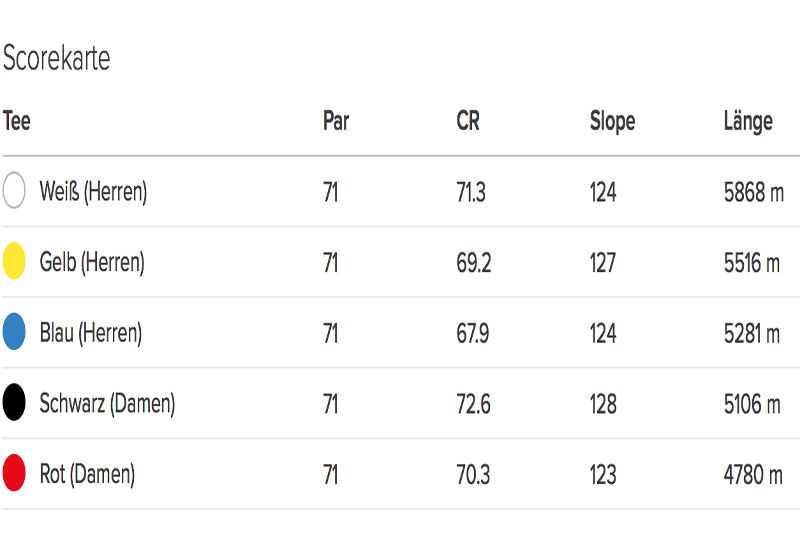Click the slope value 127

[x=603, y=263]
